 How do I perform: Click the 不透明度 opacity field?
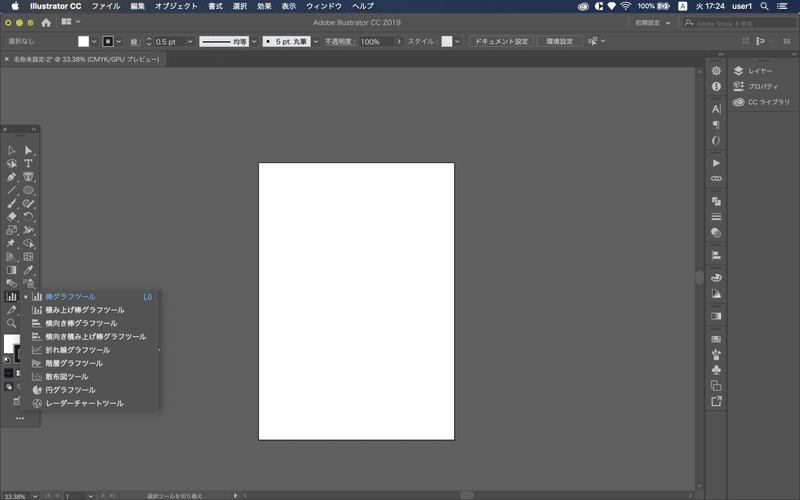tap(377, 41)
